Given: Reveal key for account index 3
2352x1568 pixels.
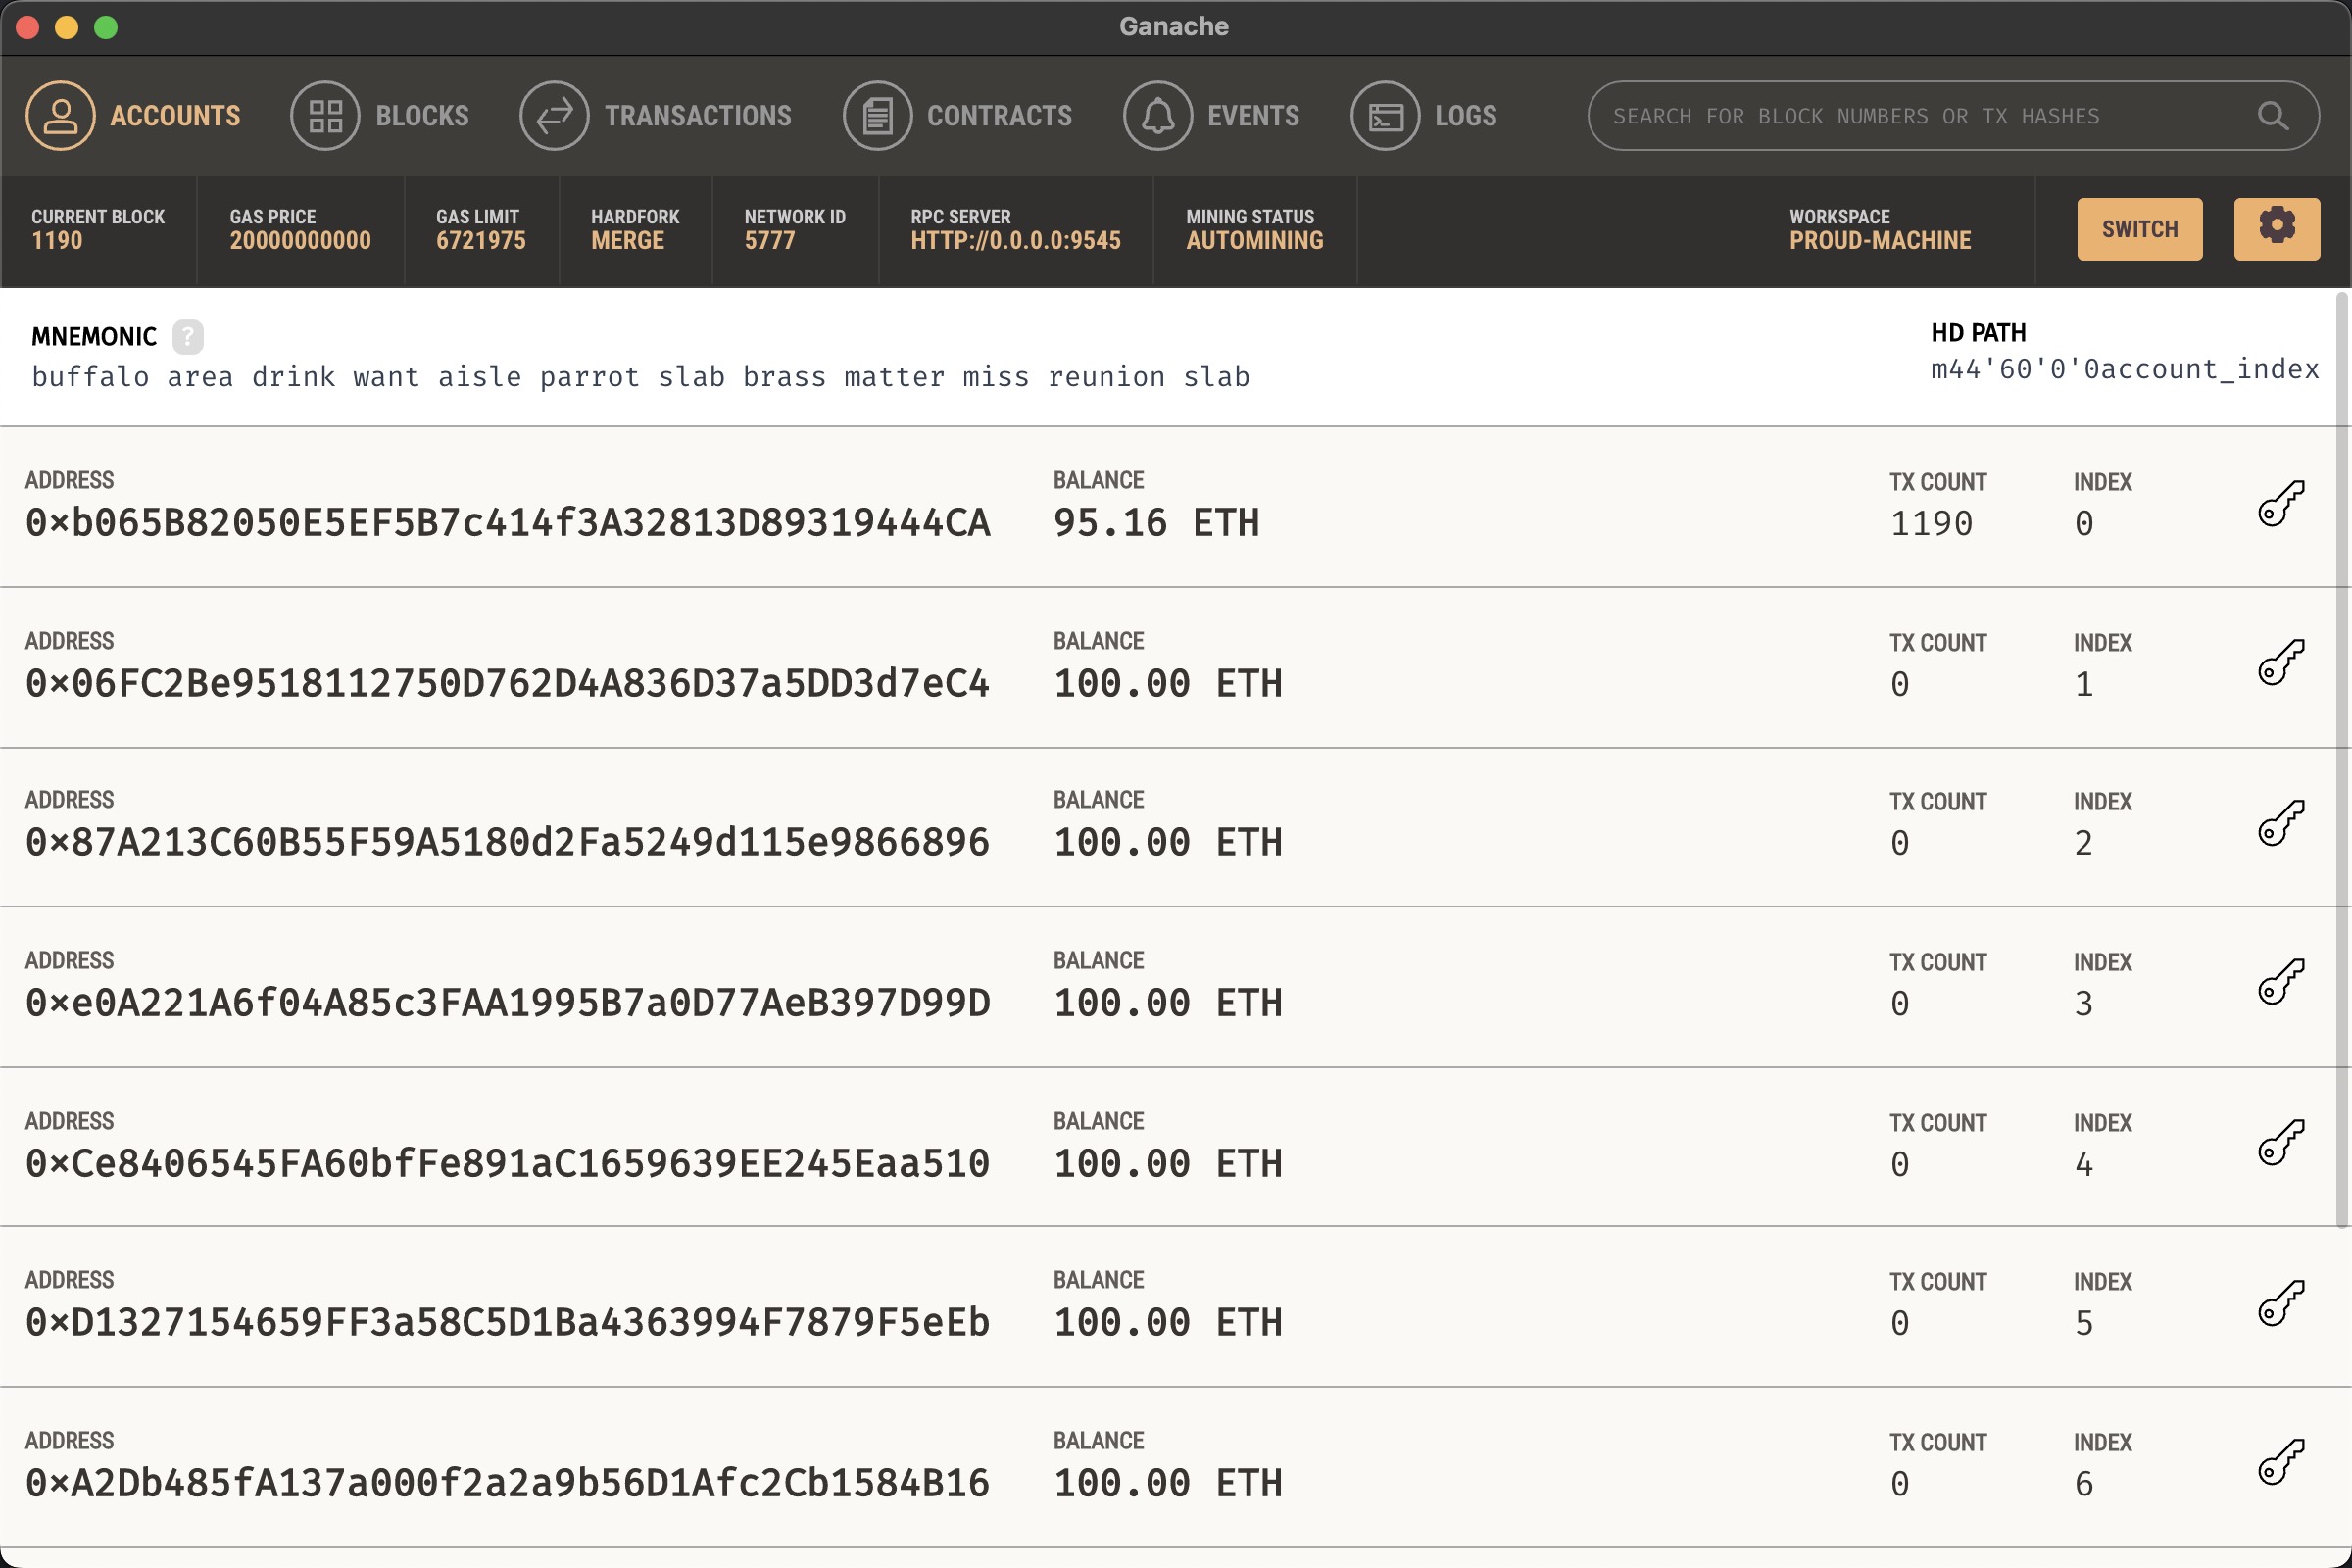Looking at the screenshot, I should (2281, 982).
